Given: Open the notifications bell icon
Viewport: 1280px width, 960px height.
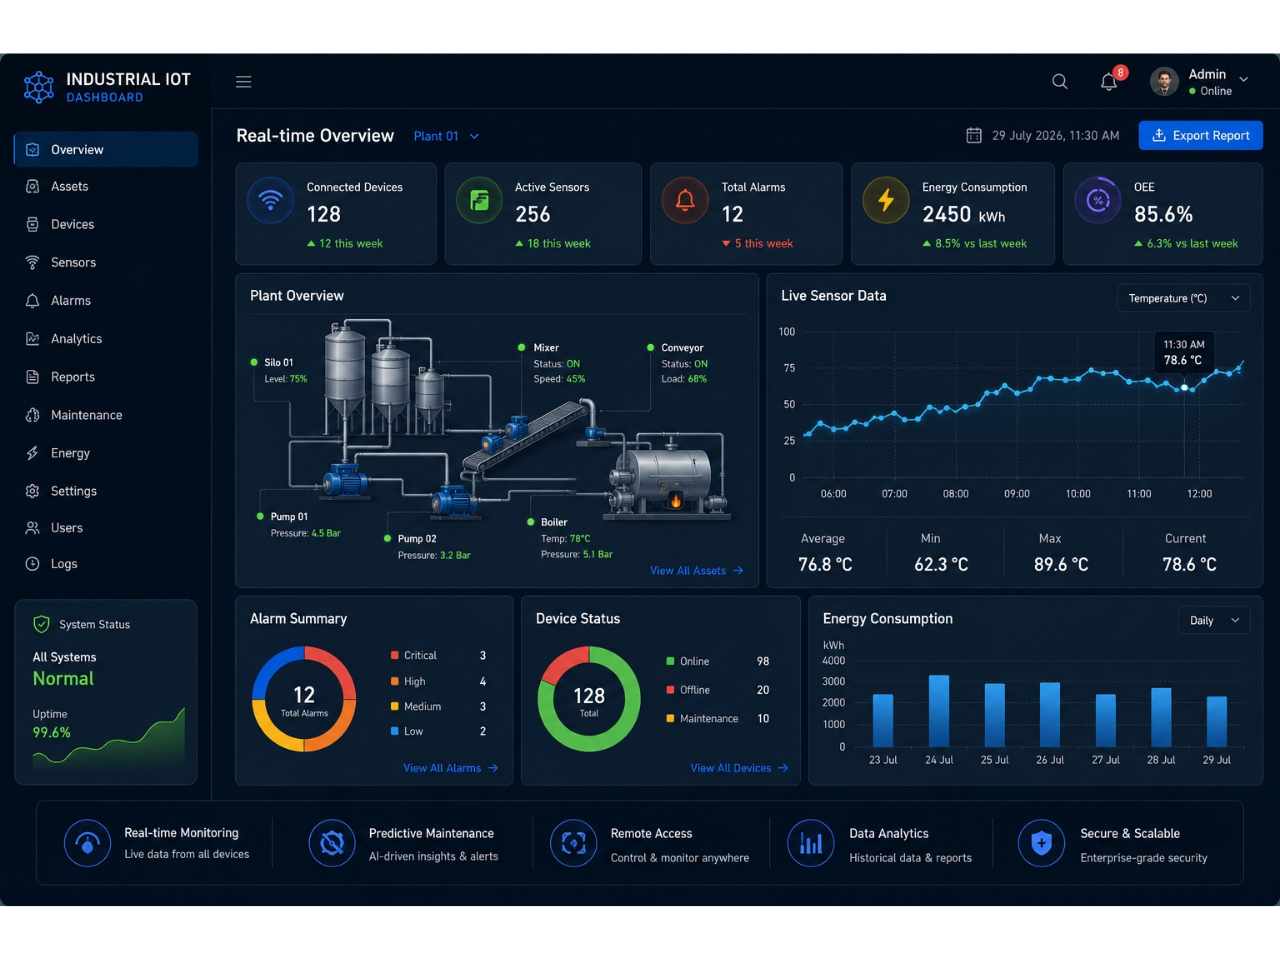Looking at the screenshot, I should point(1109,82).
